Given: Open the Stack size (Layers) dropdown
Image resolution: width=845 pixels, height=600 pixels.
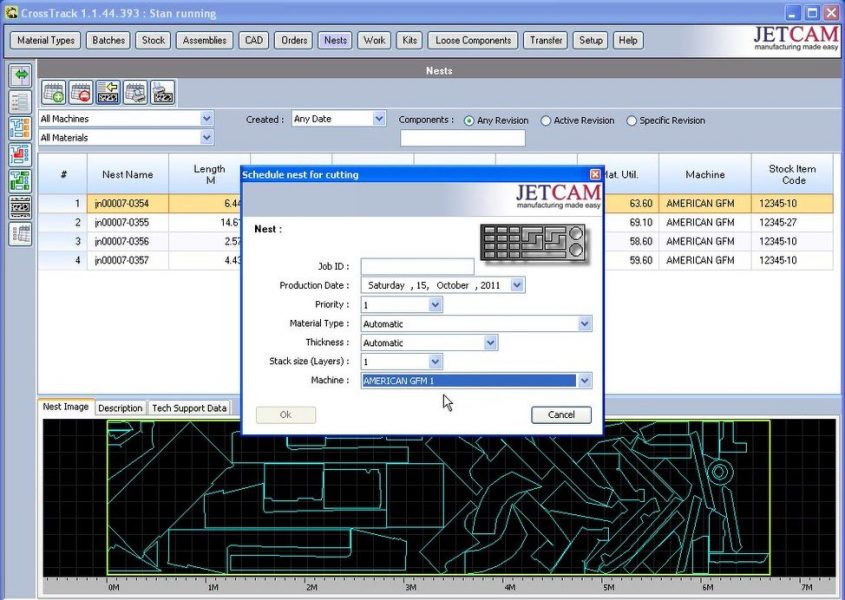Looking at the screenshot, I should click(x=435, y=362).
